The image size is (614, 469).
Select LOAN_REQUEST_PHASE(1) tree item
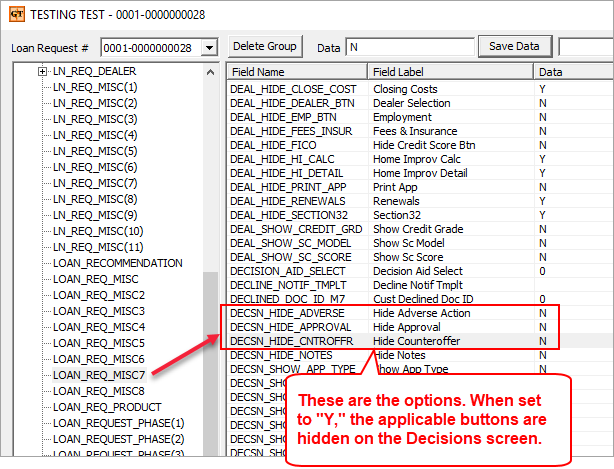pyautogui.click(x=119, y=423)
